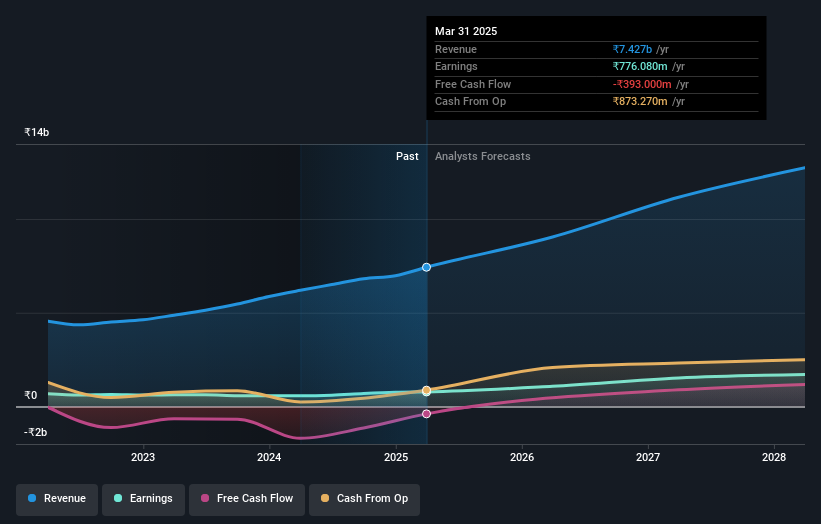Screen dimensions: 821x524
Task: Click the -₹393.000m free cash flow value
Action: tap(642, 84)
